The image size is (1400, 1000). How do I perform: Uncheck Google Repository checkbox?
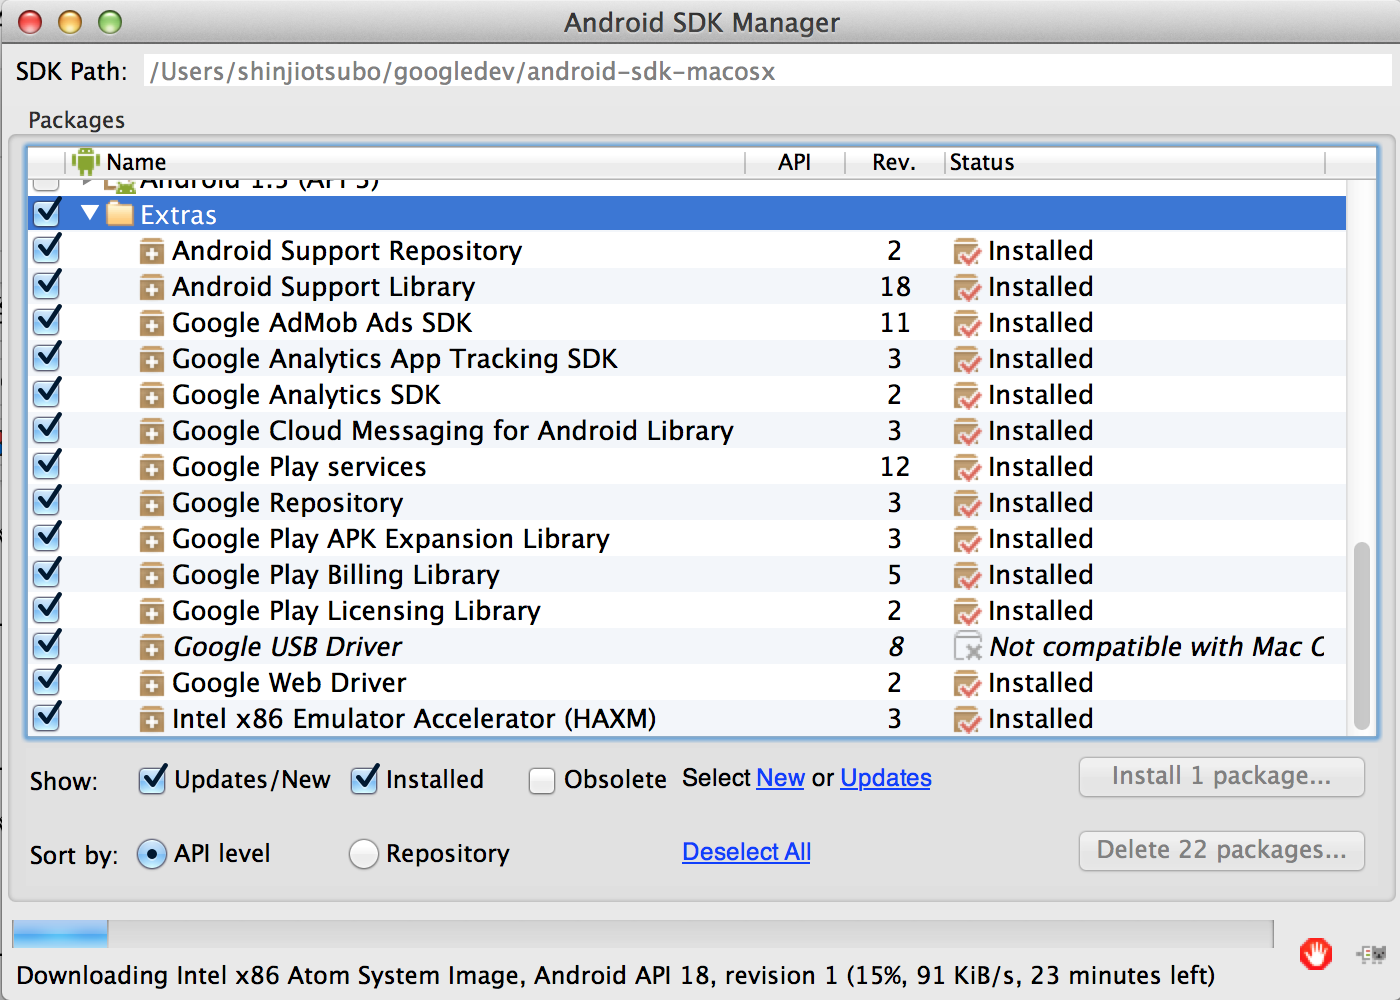pos(46,501)
